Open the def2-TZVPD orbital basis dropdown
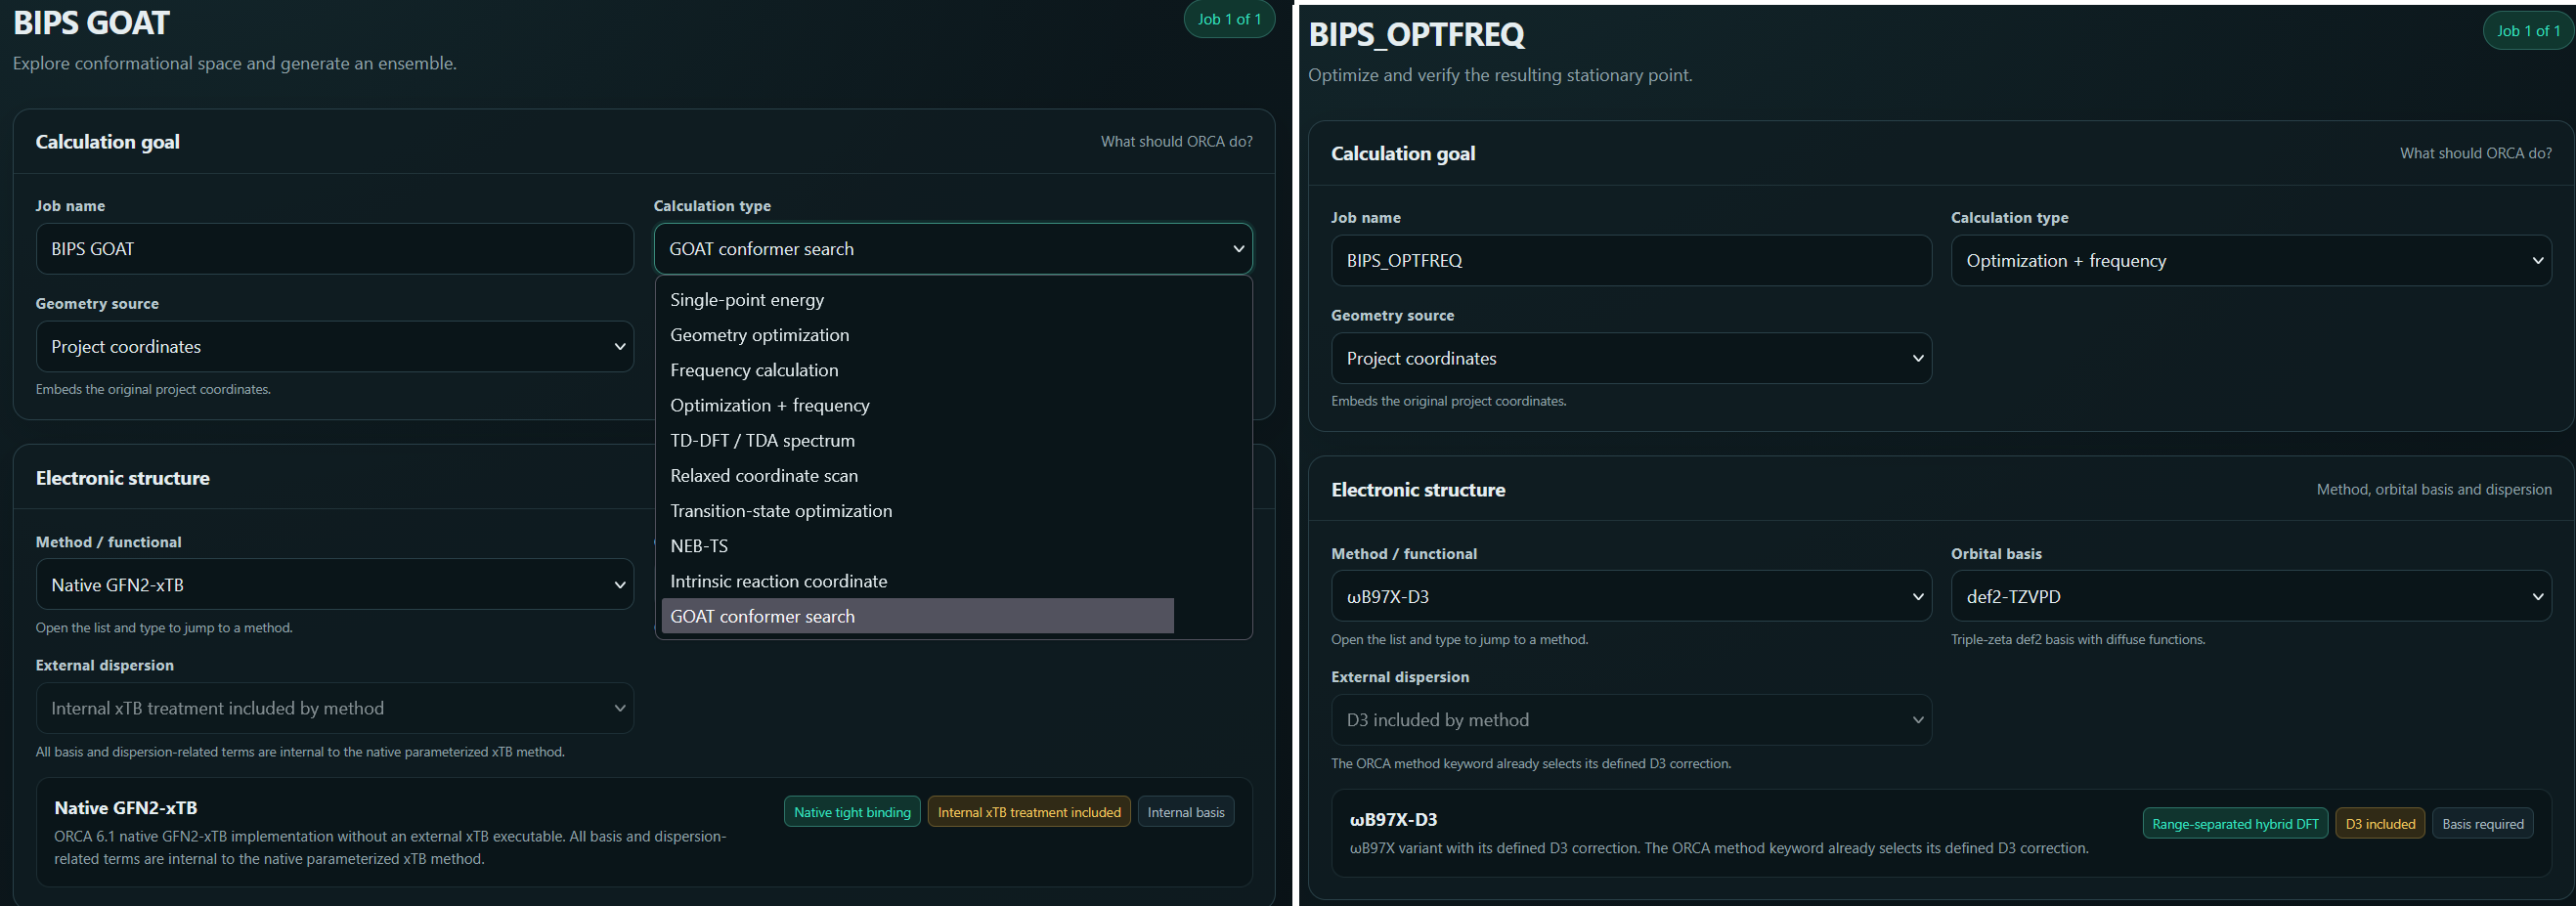2576x906 pixels. pos(2250,597)
